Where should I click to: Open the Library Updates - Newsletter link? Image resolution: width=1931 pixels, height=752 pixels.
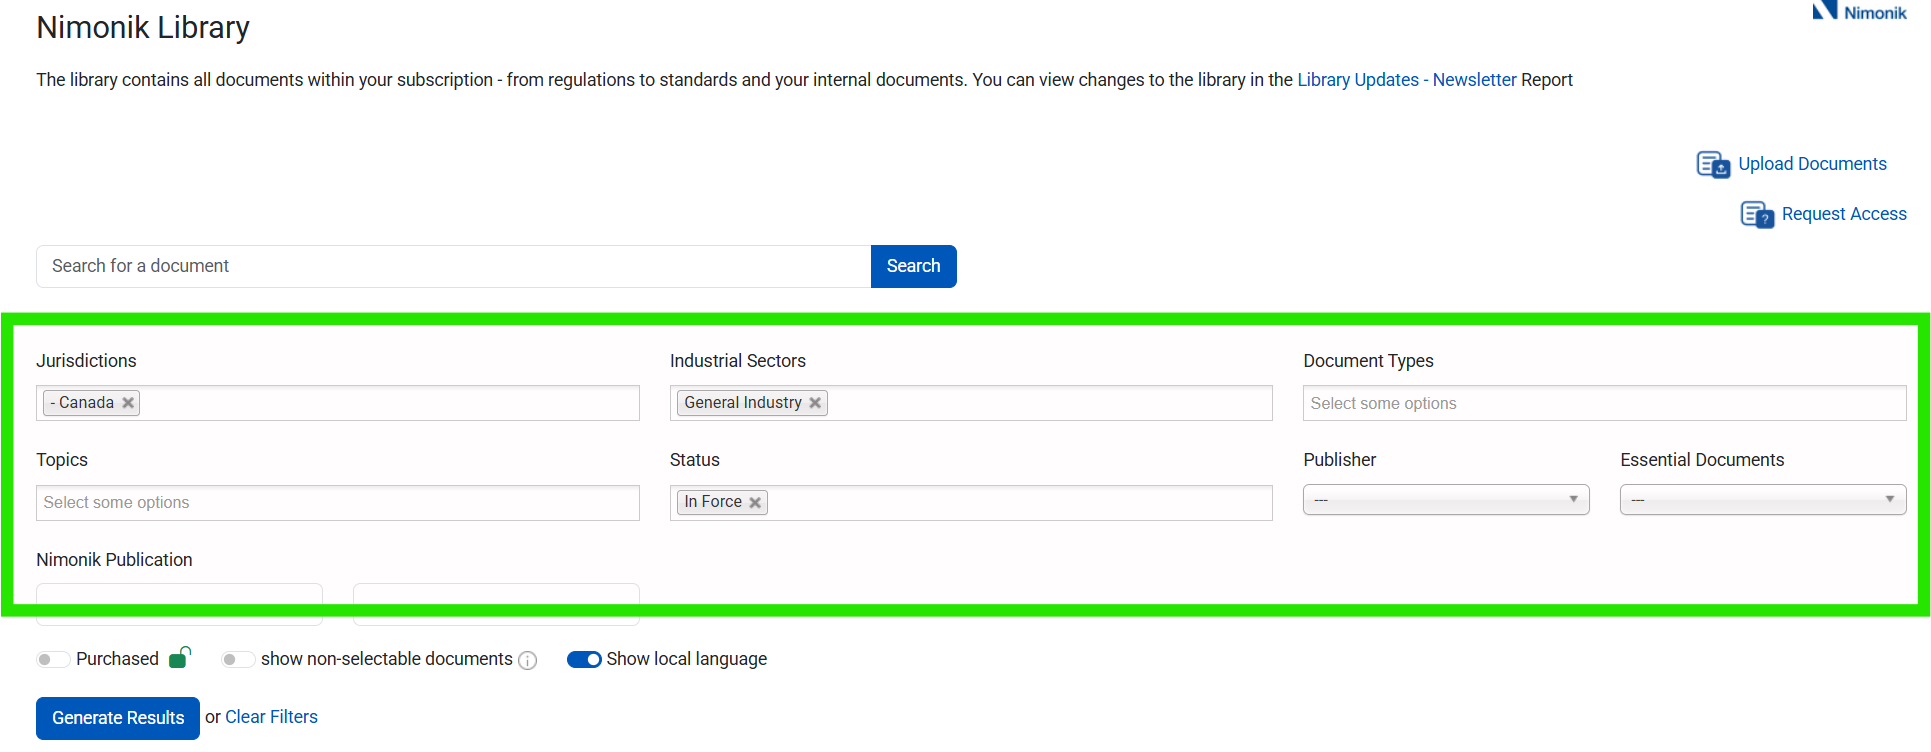point(1407,80)
